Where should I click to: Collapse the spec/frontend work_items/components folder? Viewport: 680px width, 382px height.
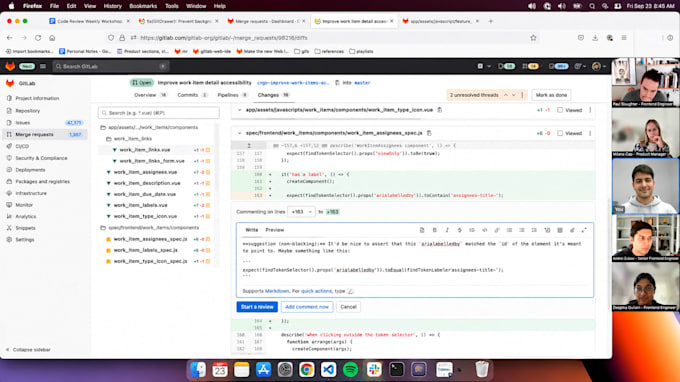tap(150, 228)
